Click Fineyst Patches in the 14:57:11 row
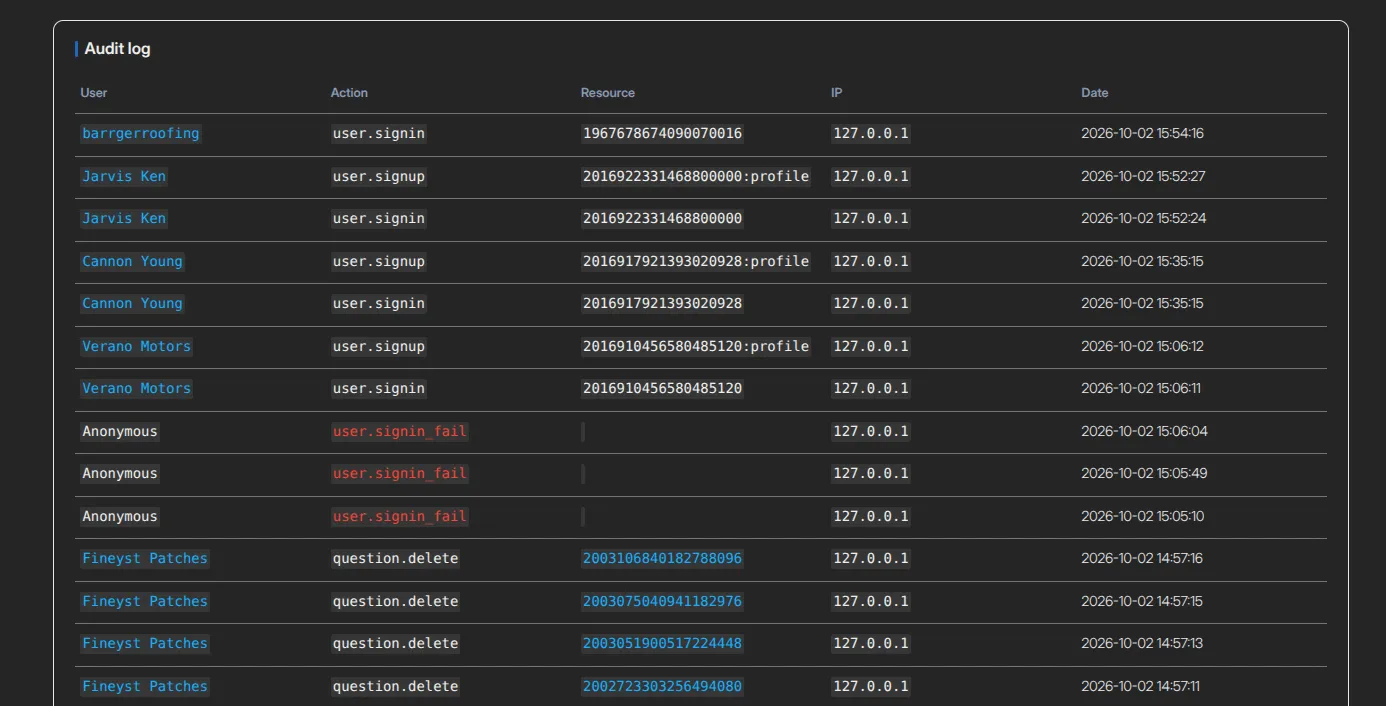The width and height of the screenshot is (1386, 706). pyautogui.click(x=145, y=686)
